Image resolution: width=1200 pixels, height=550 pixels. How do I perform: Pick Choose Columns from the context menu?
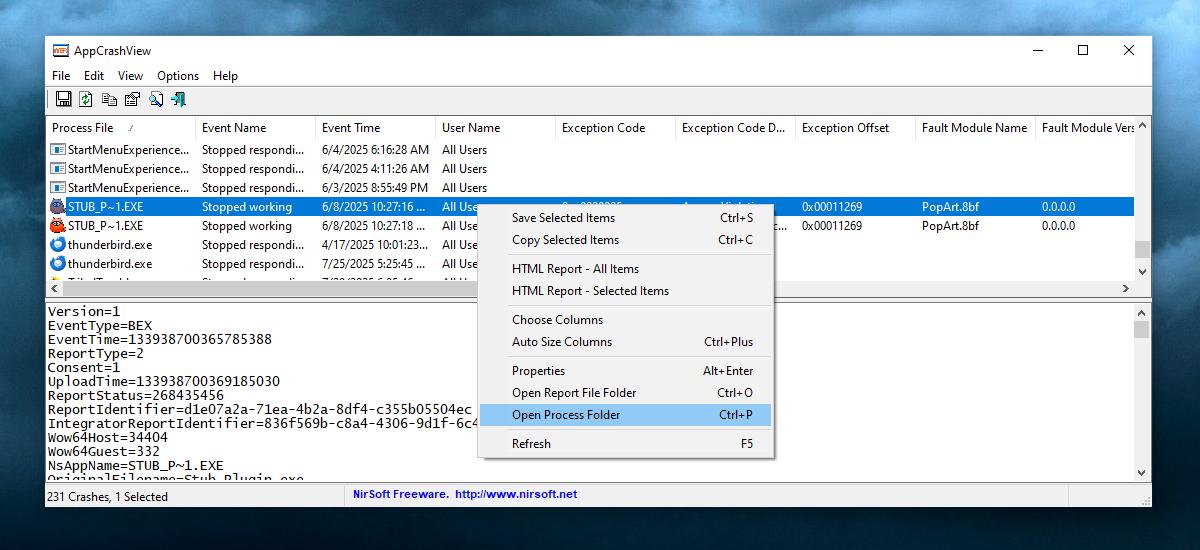click(x=557, y=320)
